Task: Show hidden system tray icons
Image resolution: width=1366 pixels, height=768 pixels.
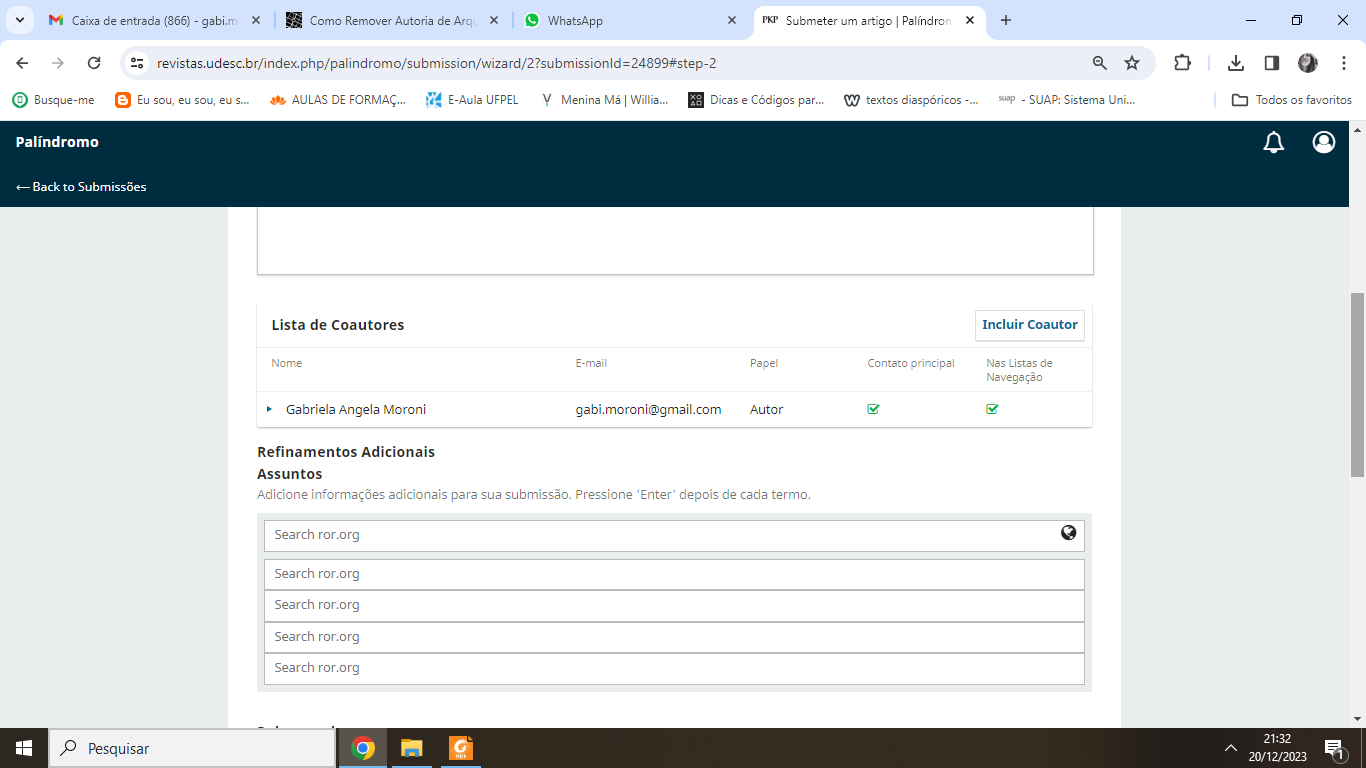Action: coord(1230,748)
